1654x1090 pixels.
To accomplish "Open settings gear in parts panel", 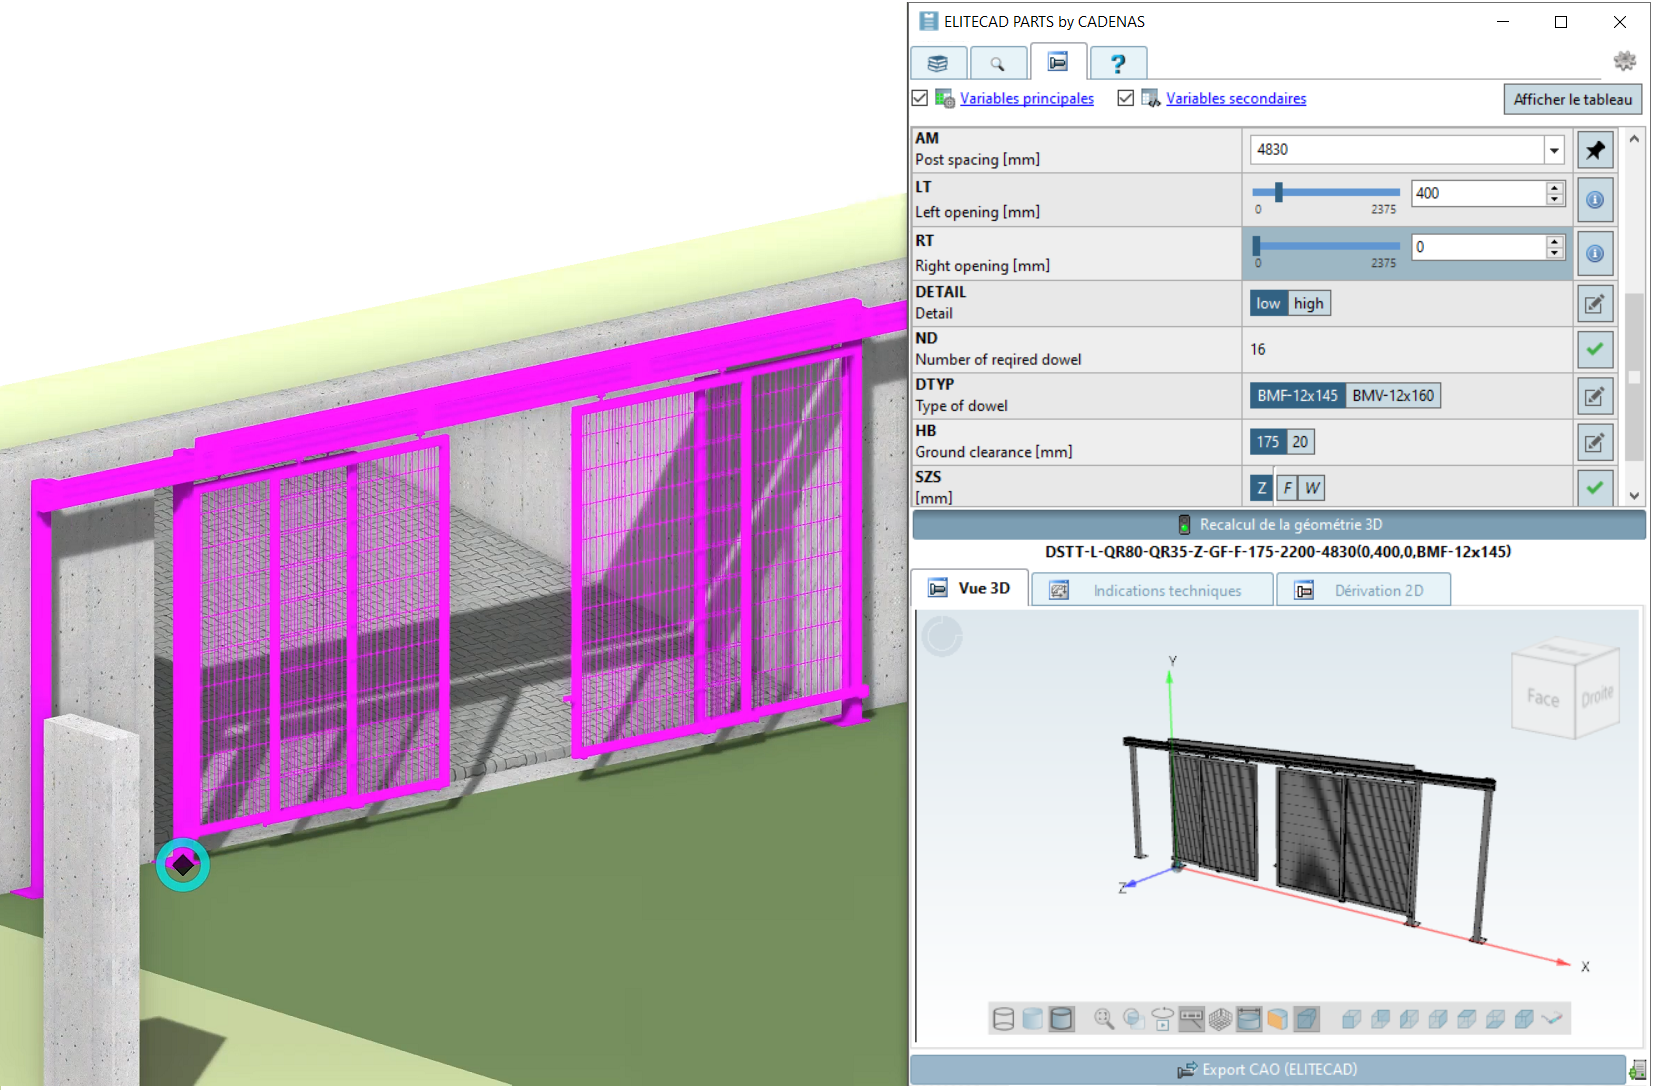I will (x=1624, y=61).
